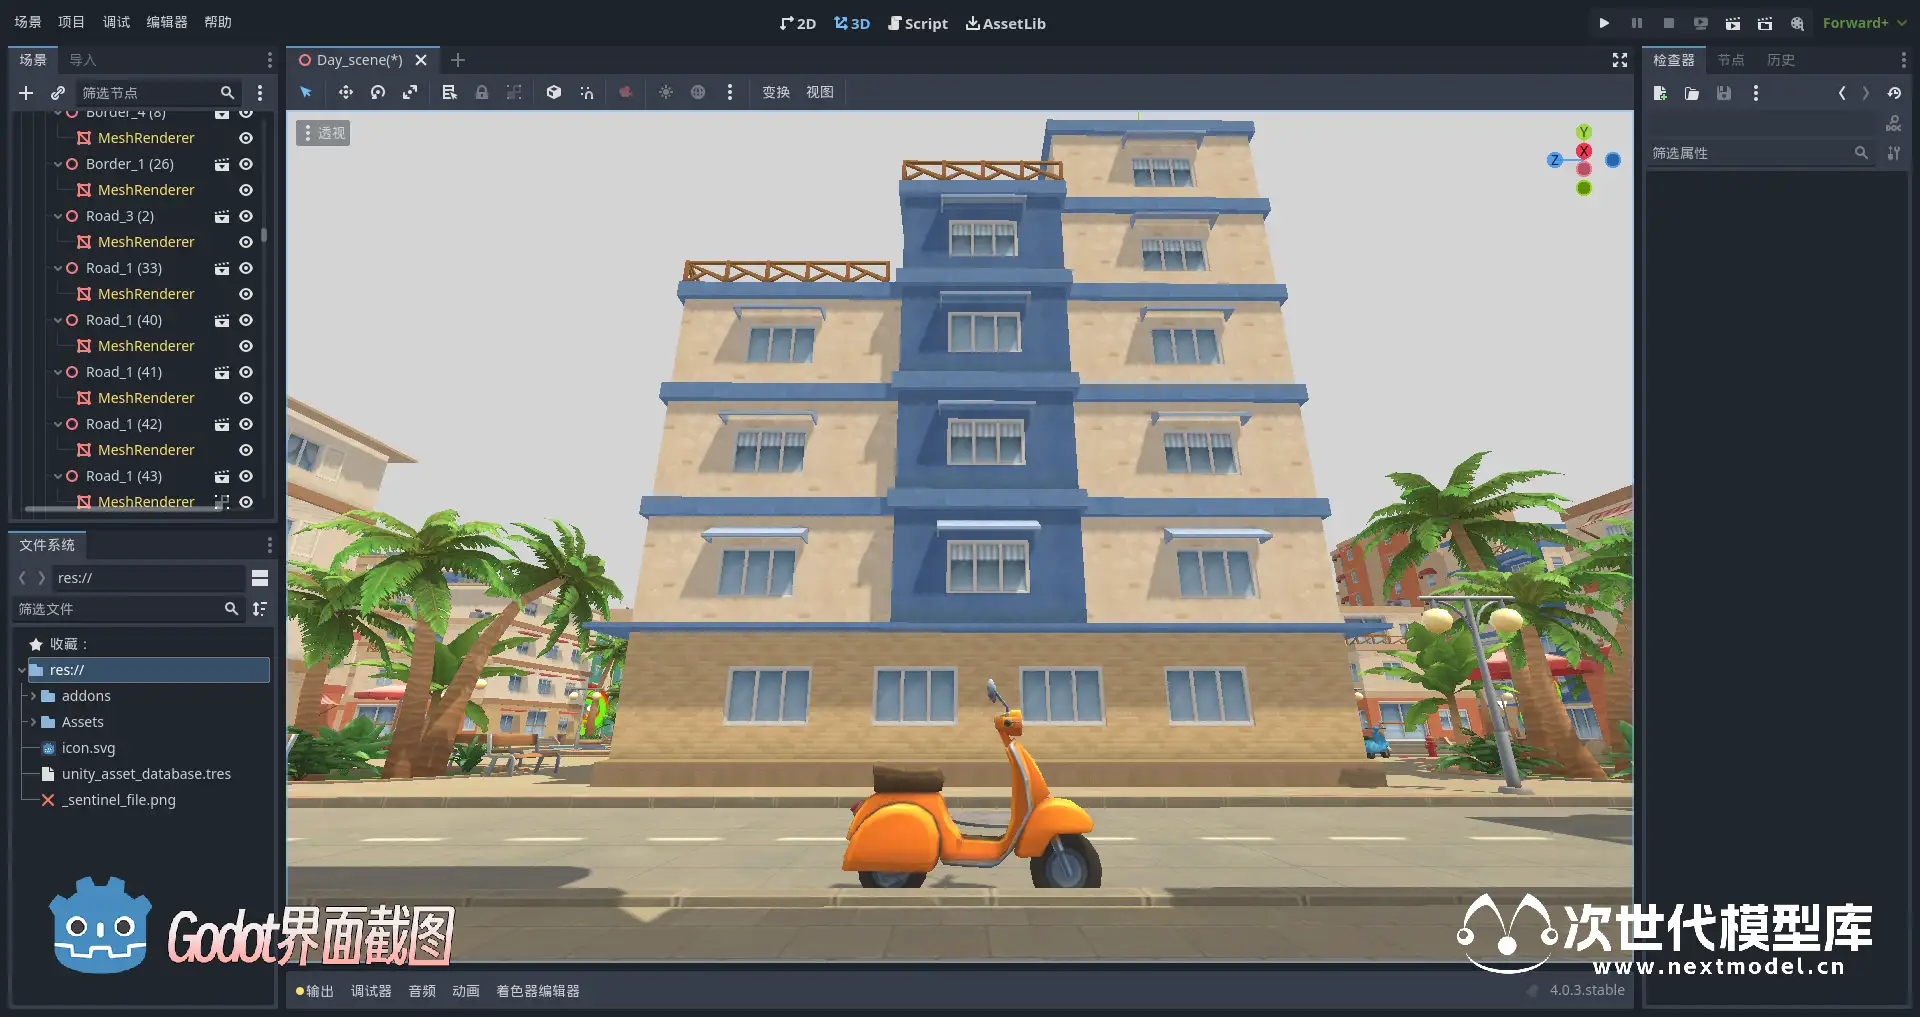Screen dimensions: 1920x1017
Task: Open the 调试 menu
Action: (x=116, y=22)
